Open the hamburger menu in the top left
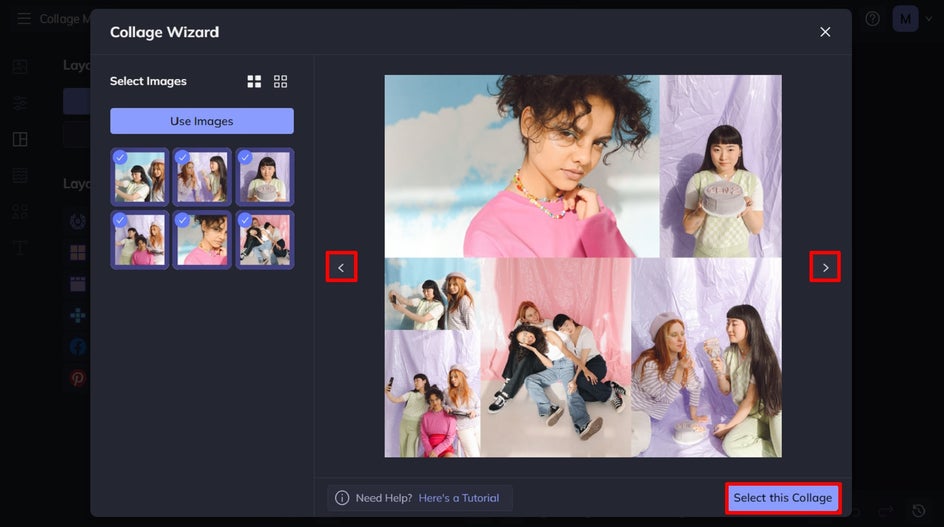944x527 pixels. 23,19
